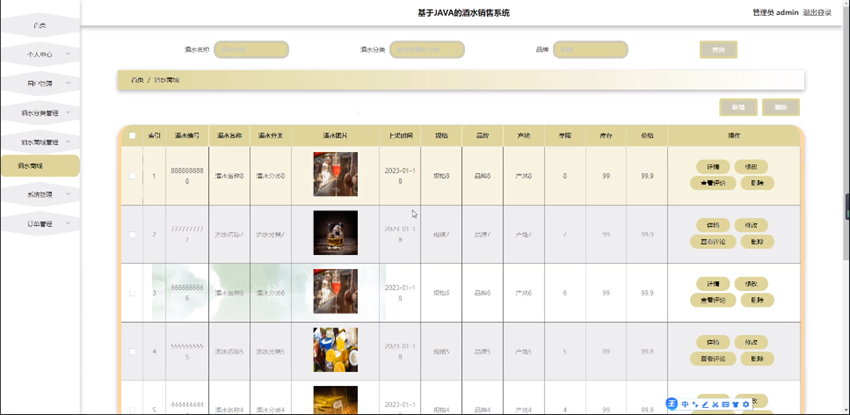
Task: Open the skin shirt icon on the IME toolbar
Action: pyautogui.click(x=736, y=404)
